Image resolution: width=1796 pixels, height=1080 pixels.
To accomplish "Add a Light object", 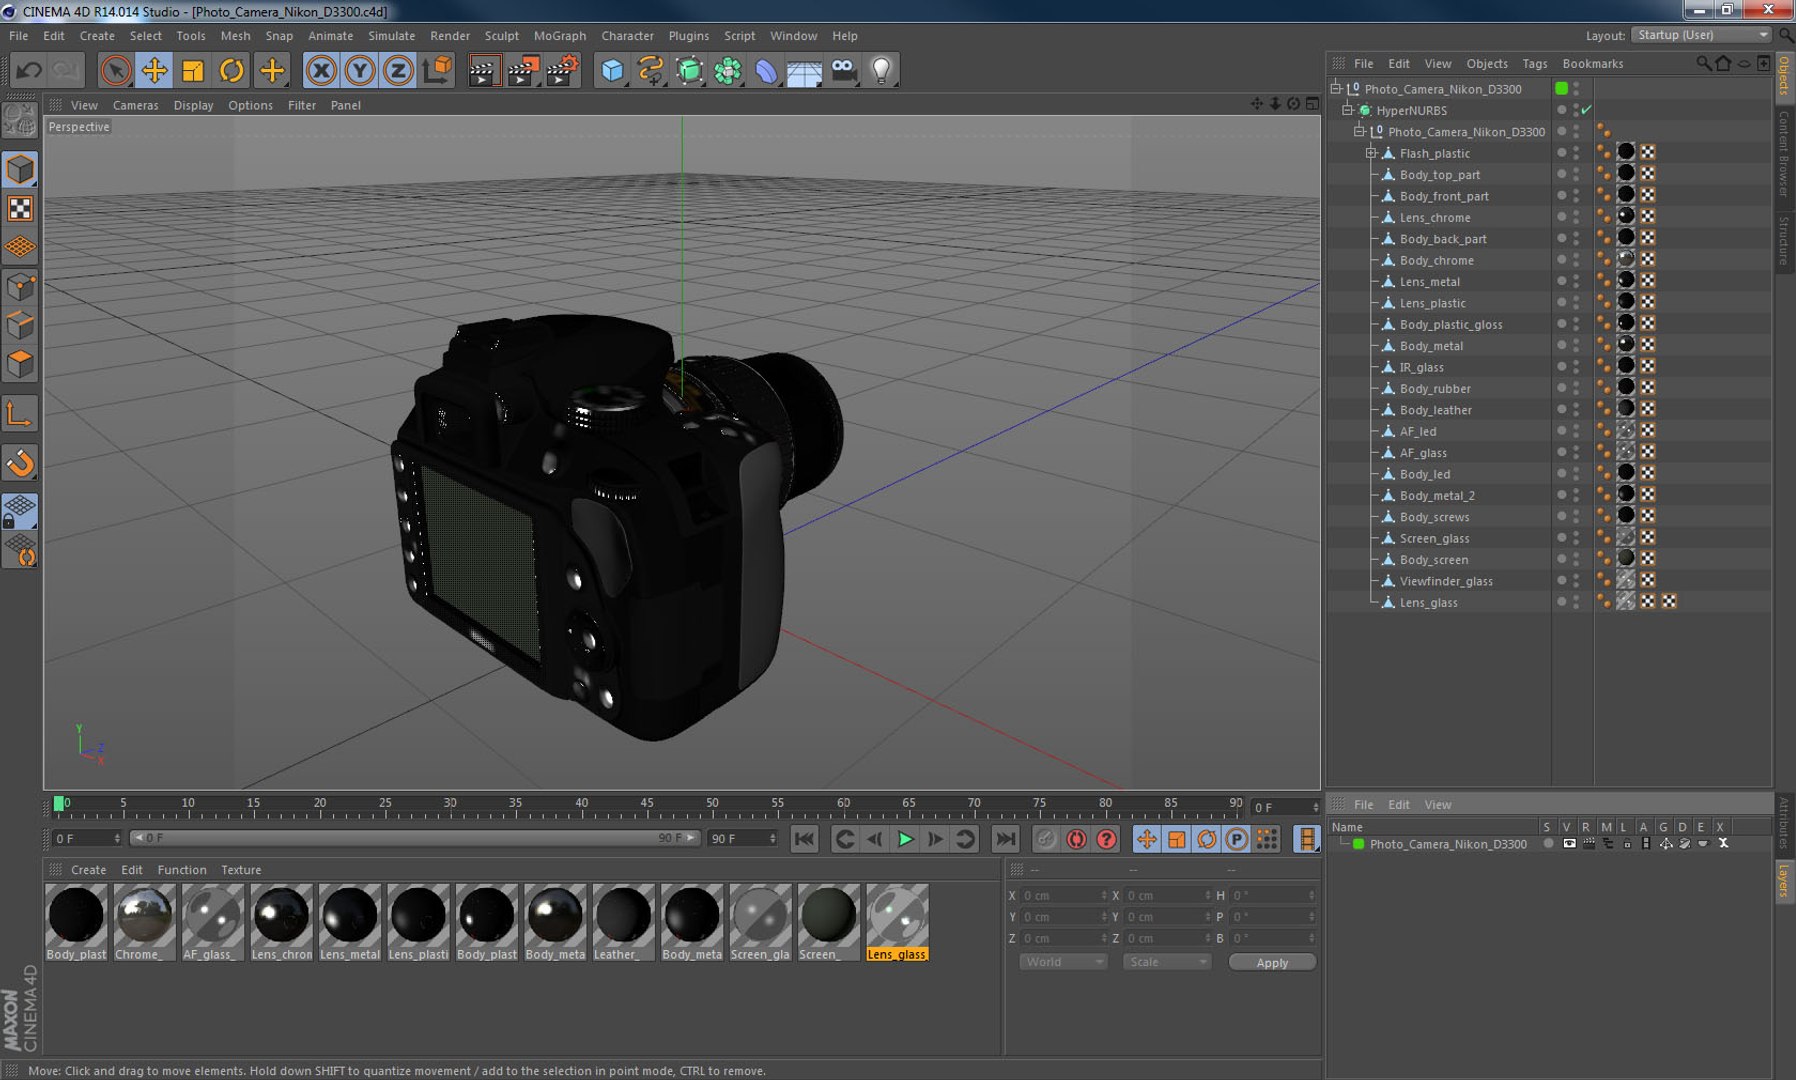I will point(882,70).
